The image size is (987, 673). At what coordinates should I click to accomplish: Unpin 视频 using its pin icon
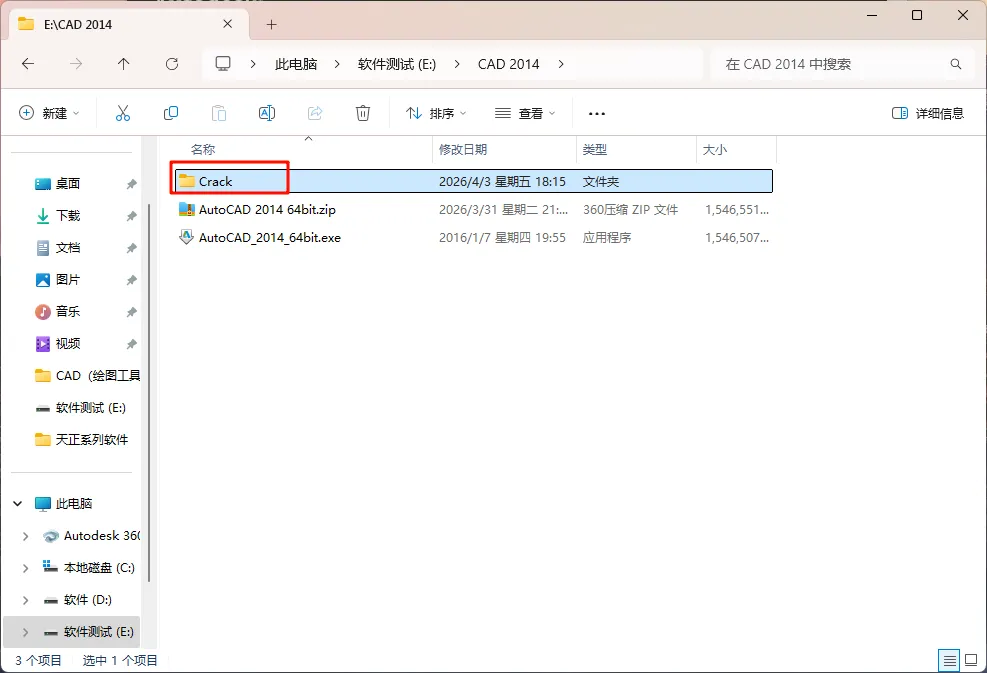point(131,344)
